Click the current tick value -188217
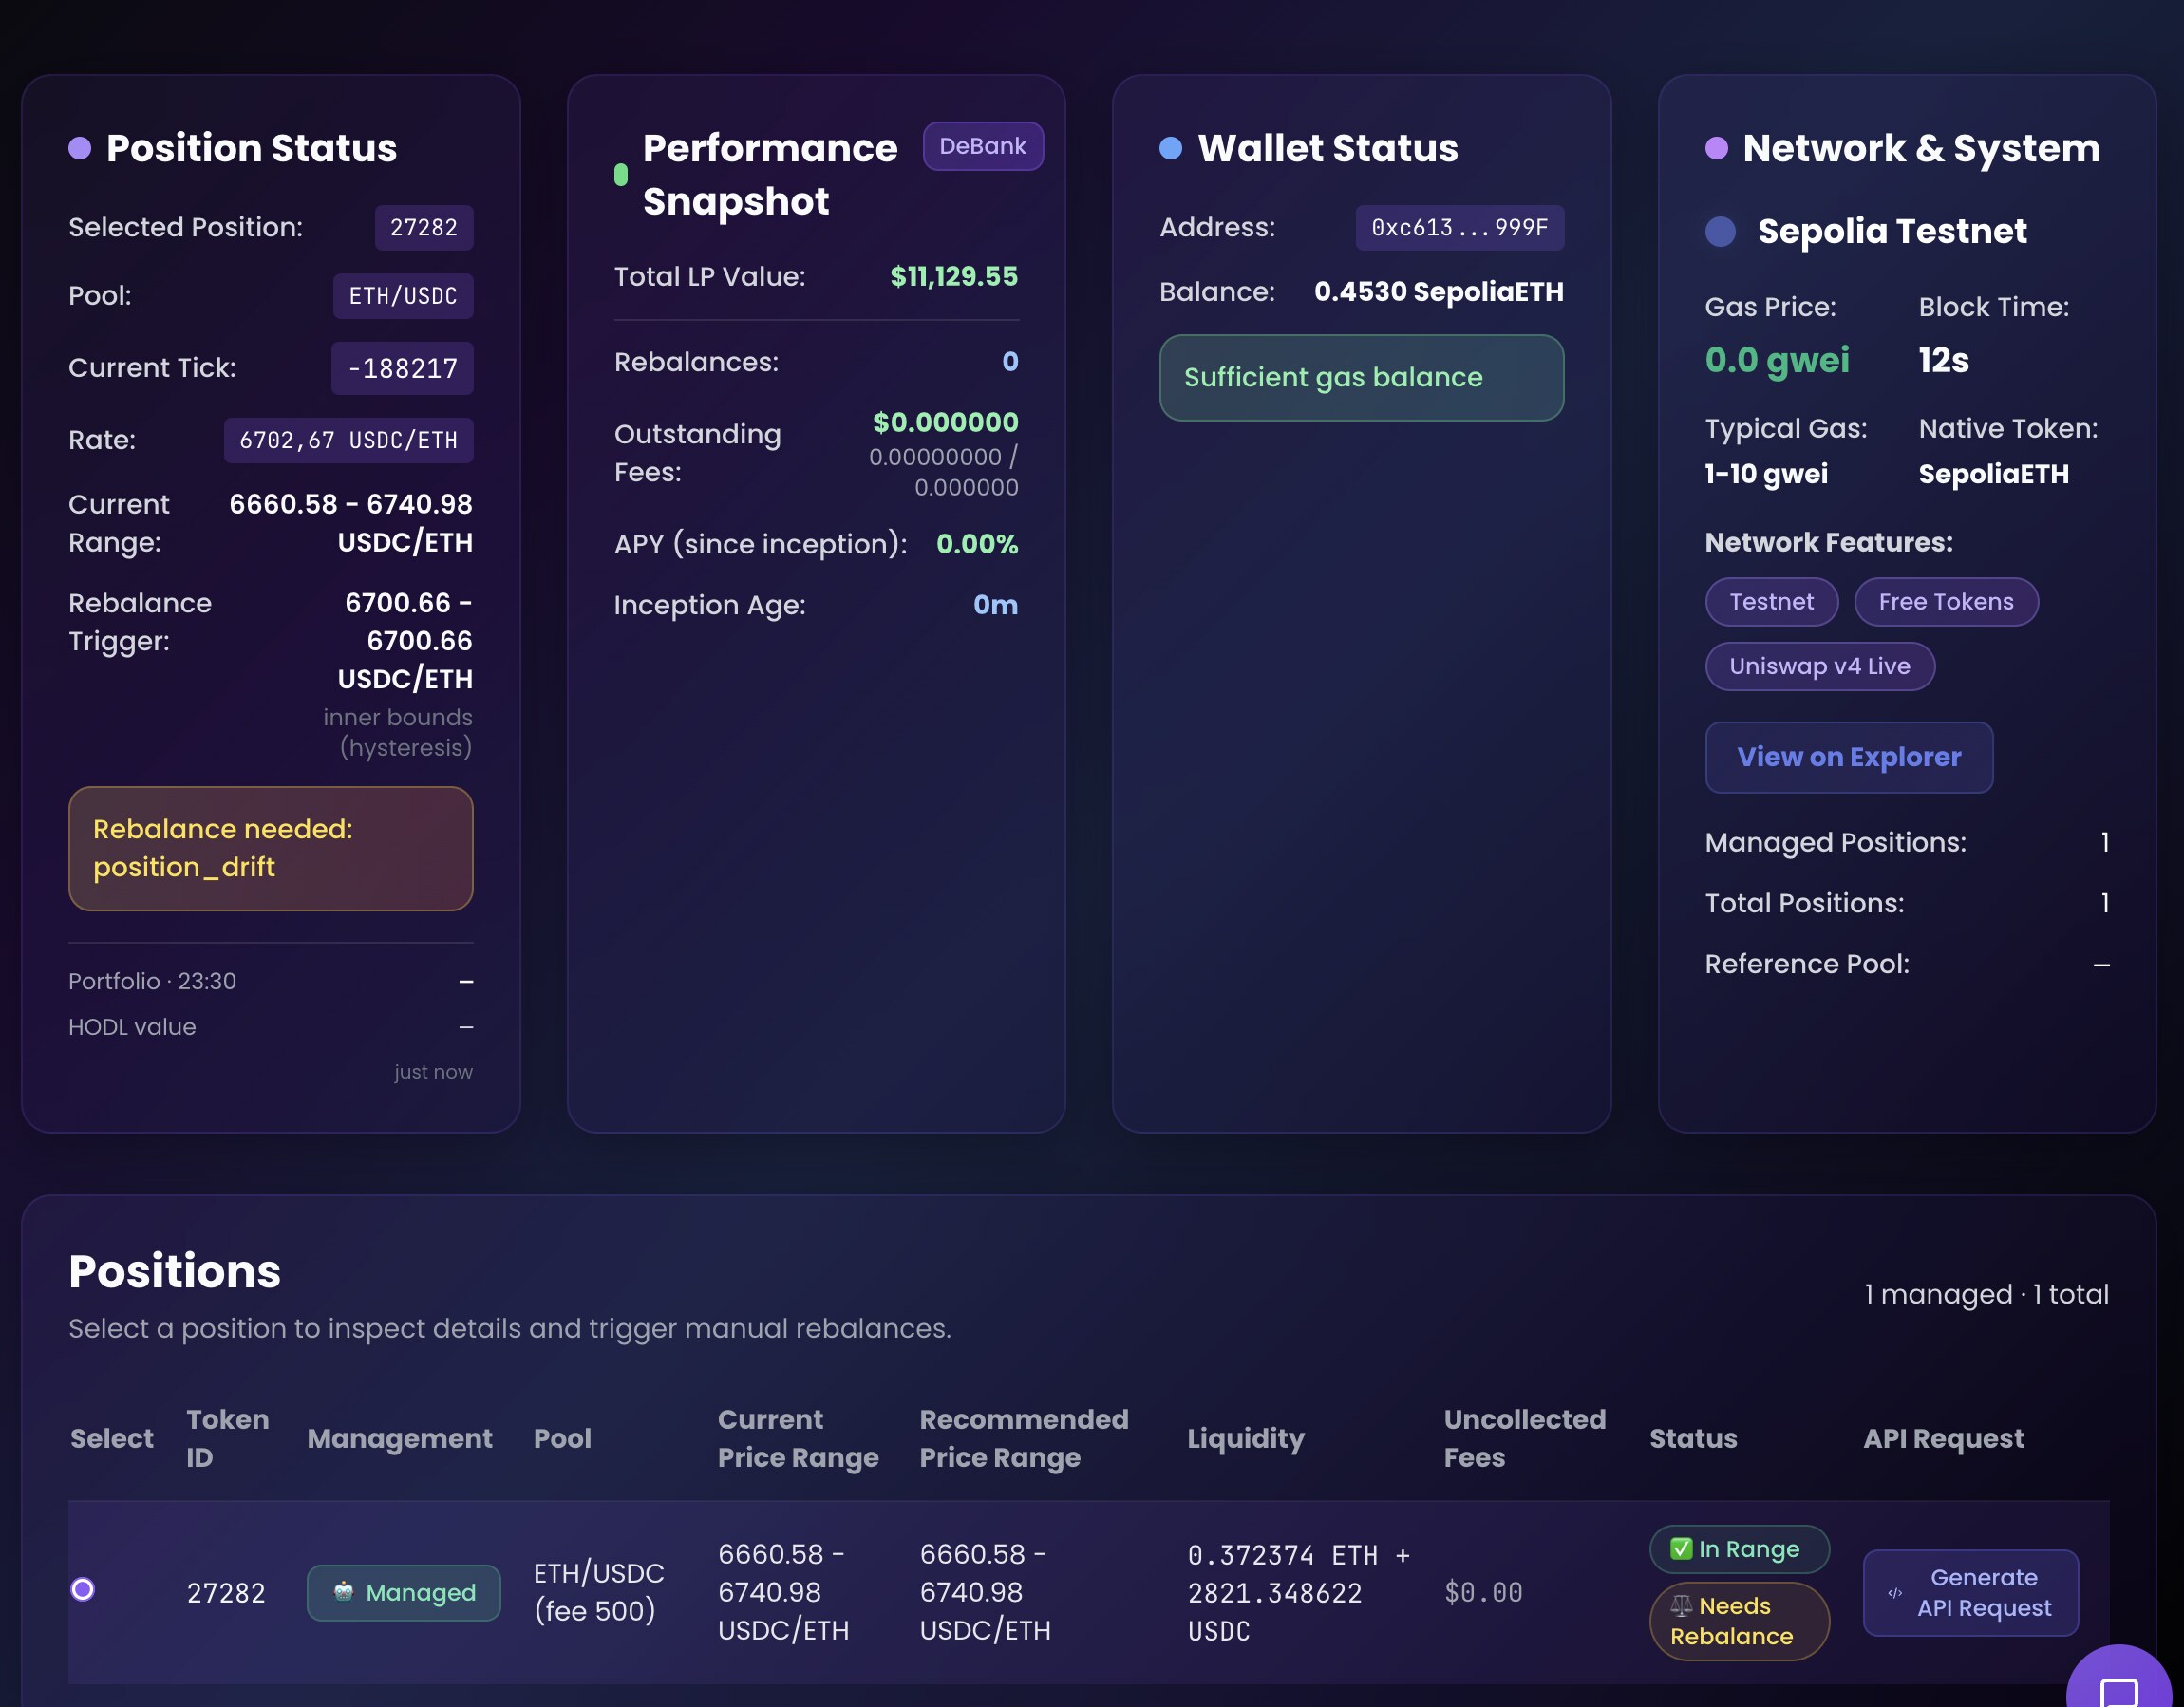The width and height of the screenshot is (2184, 1707). [402, 368]
